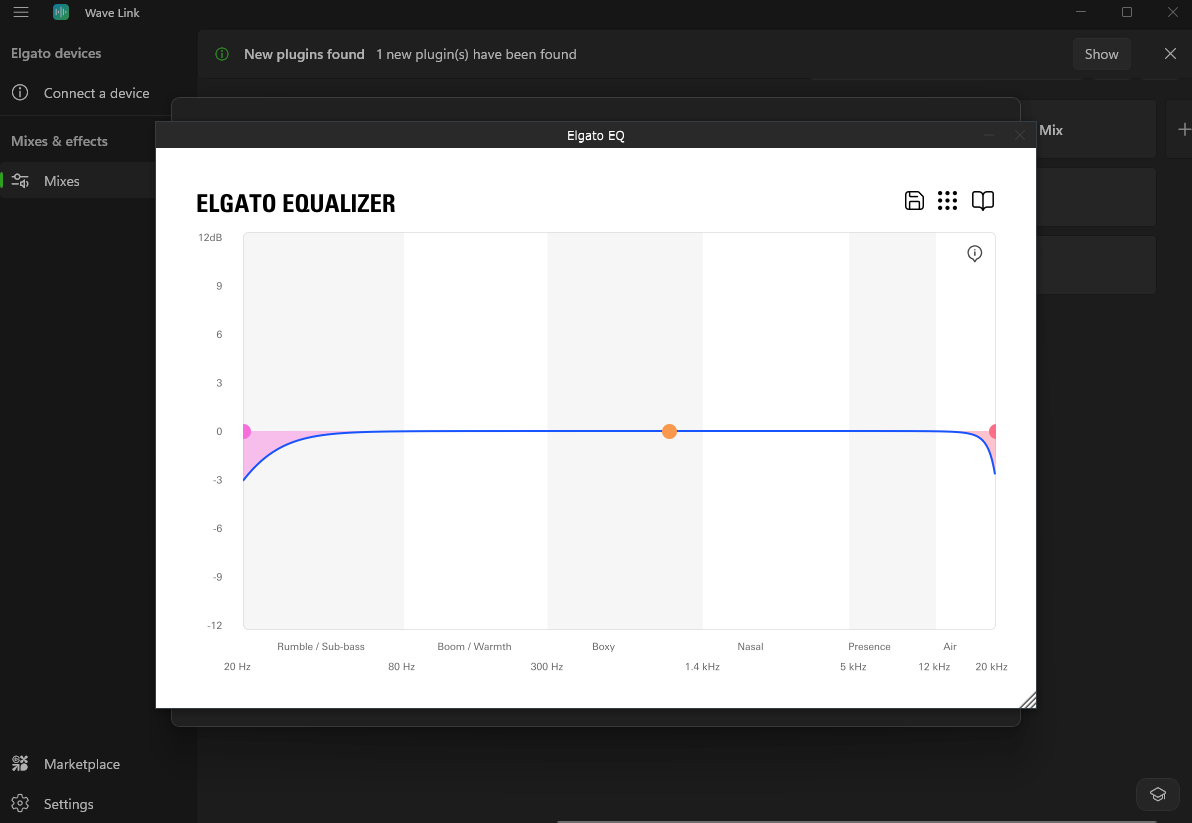
Task: Click the green info icon in notification
Action: (x=222, y=54)
